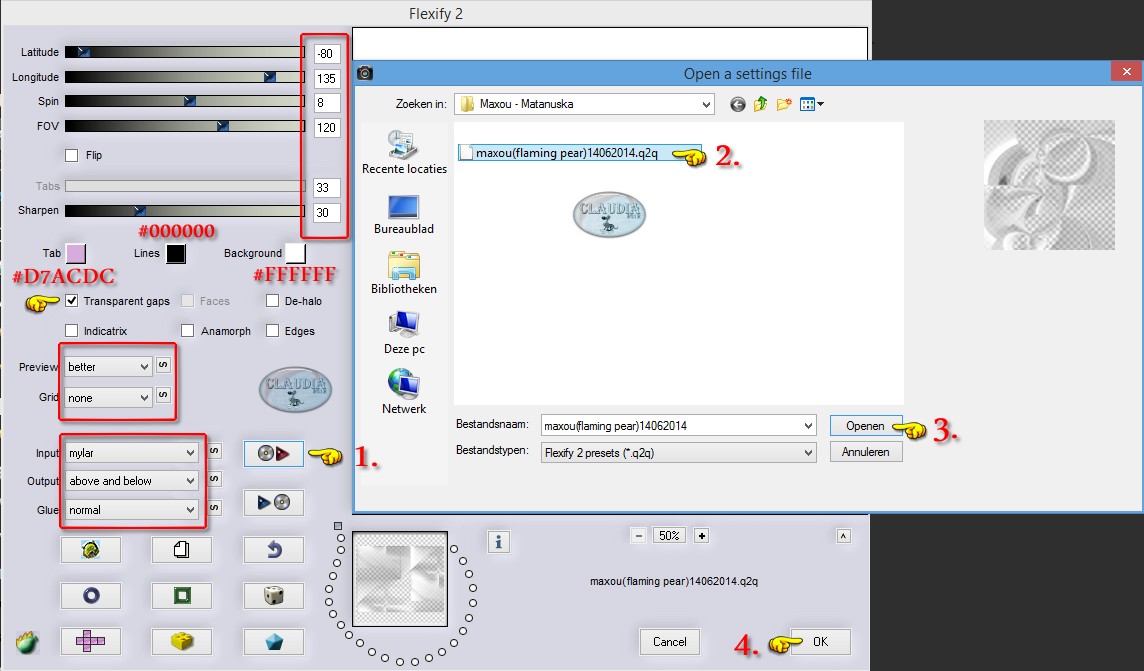
Task: Go up one folder level icon
Action: [760, 104]
